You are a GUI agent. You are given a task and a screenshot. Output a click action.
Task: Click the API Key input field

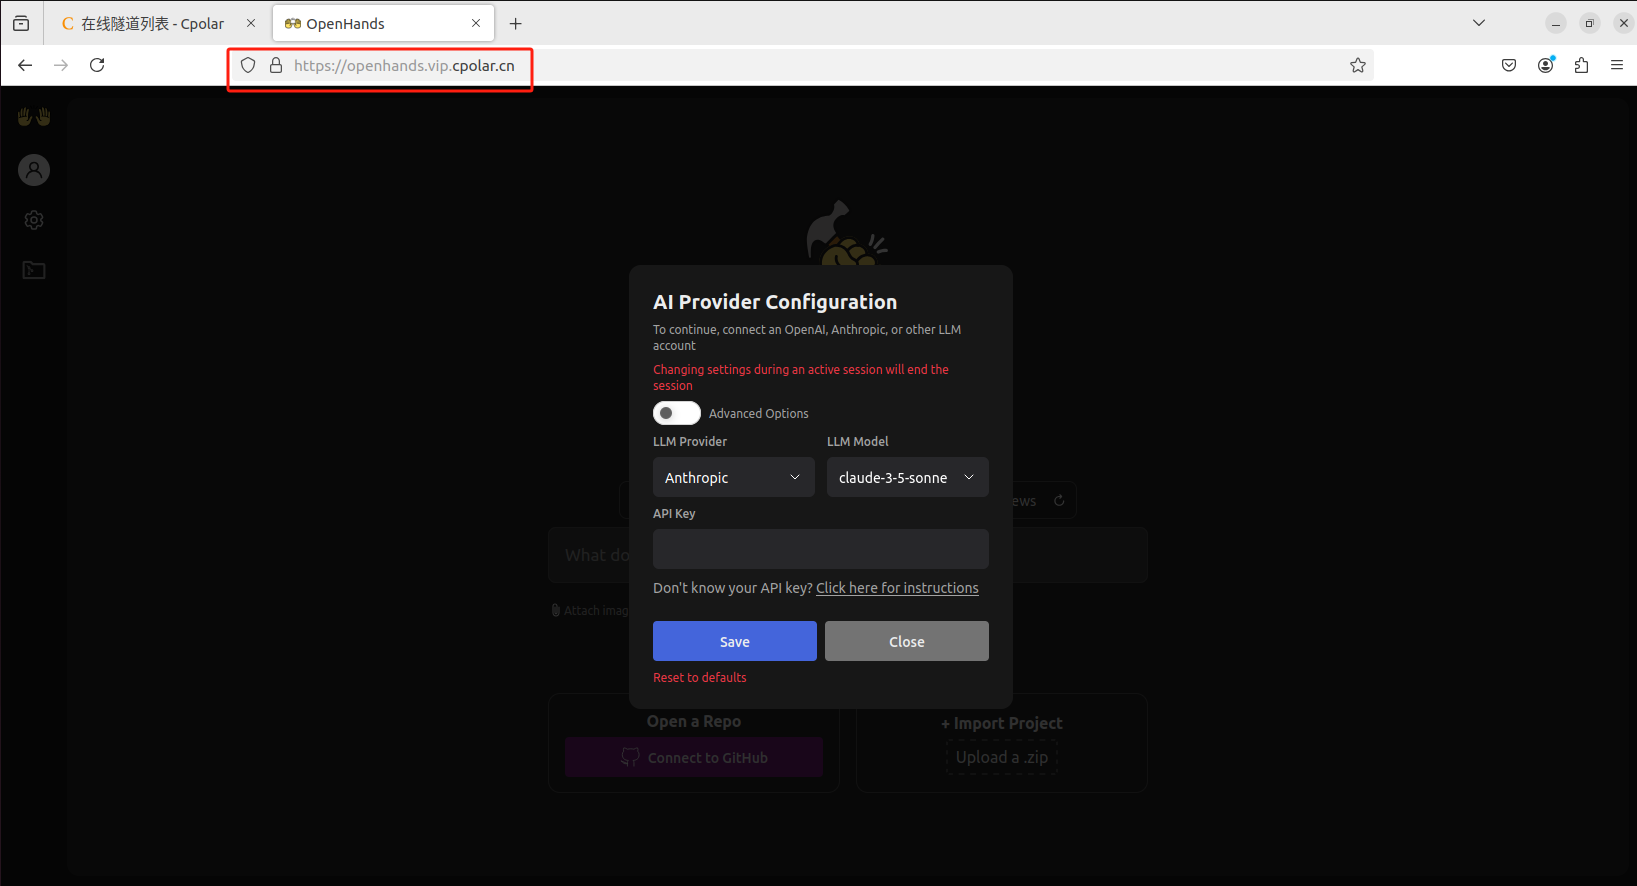pos(821,549)
